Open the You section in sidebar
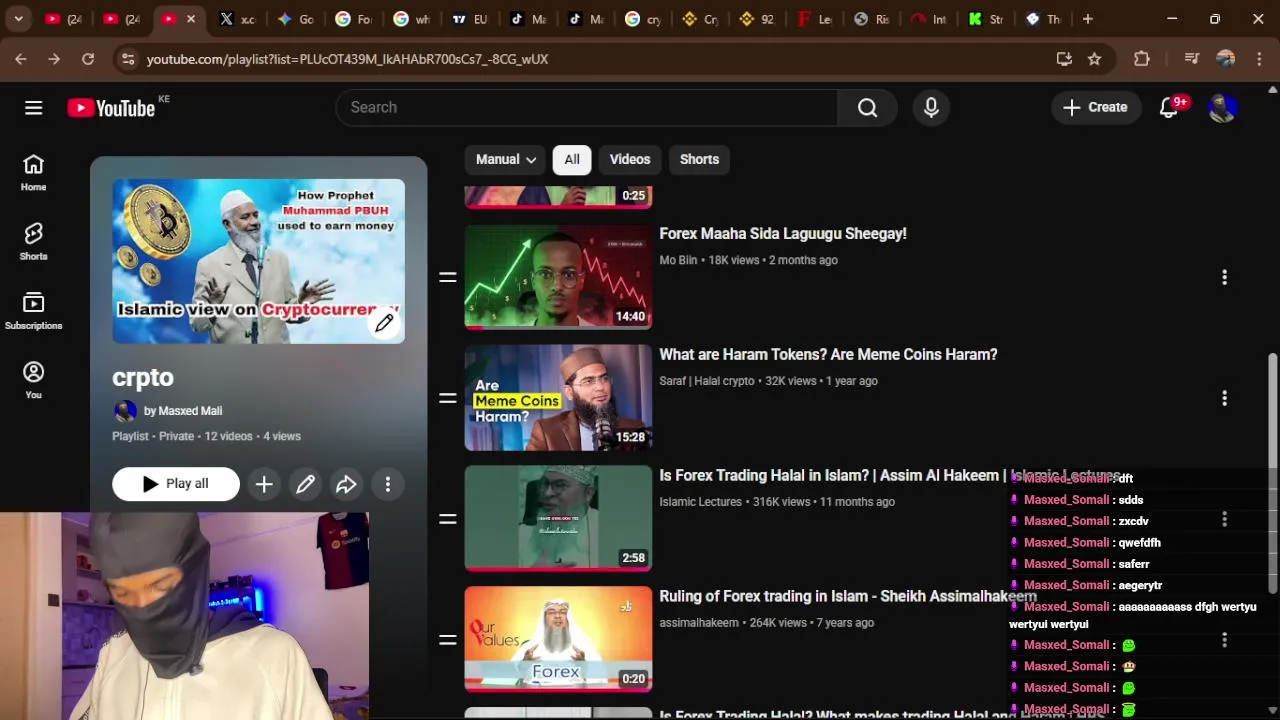 [x=33, y=380]
